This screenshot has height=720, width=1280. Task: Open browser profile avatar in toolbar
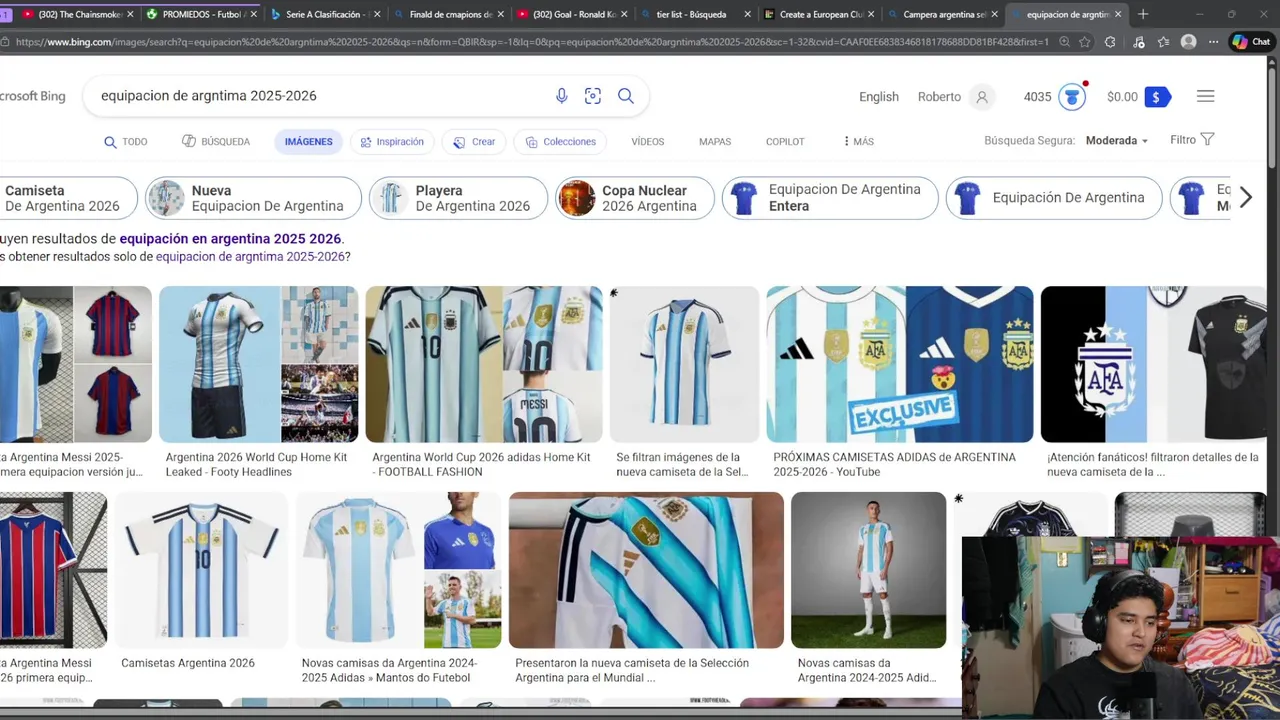(1188, 42)
